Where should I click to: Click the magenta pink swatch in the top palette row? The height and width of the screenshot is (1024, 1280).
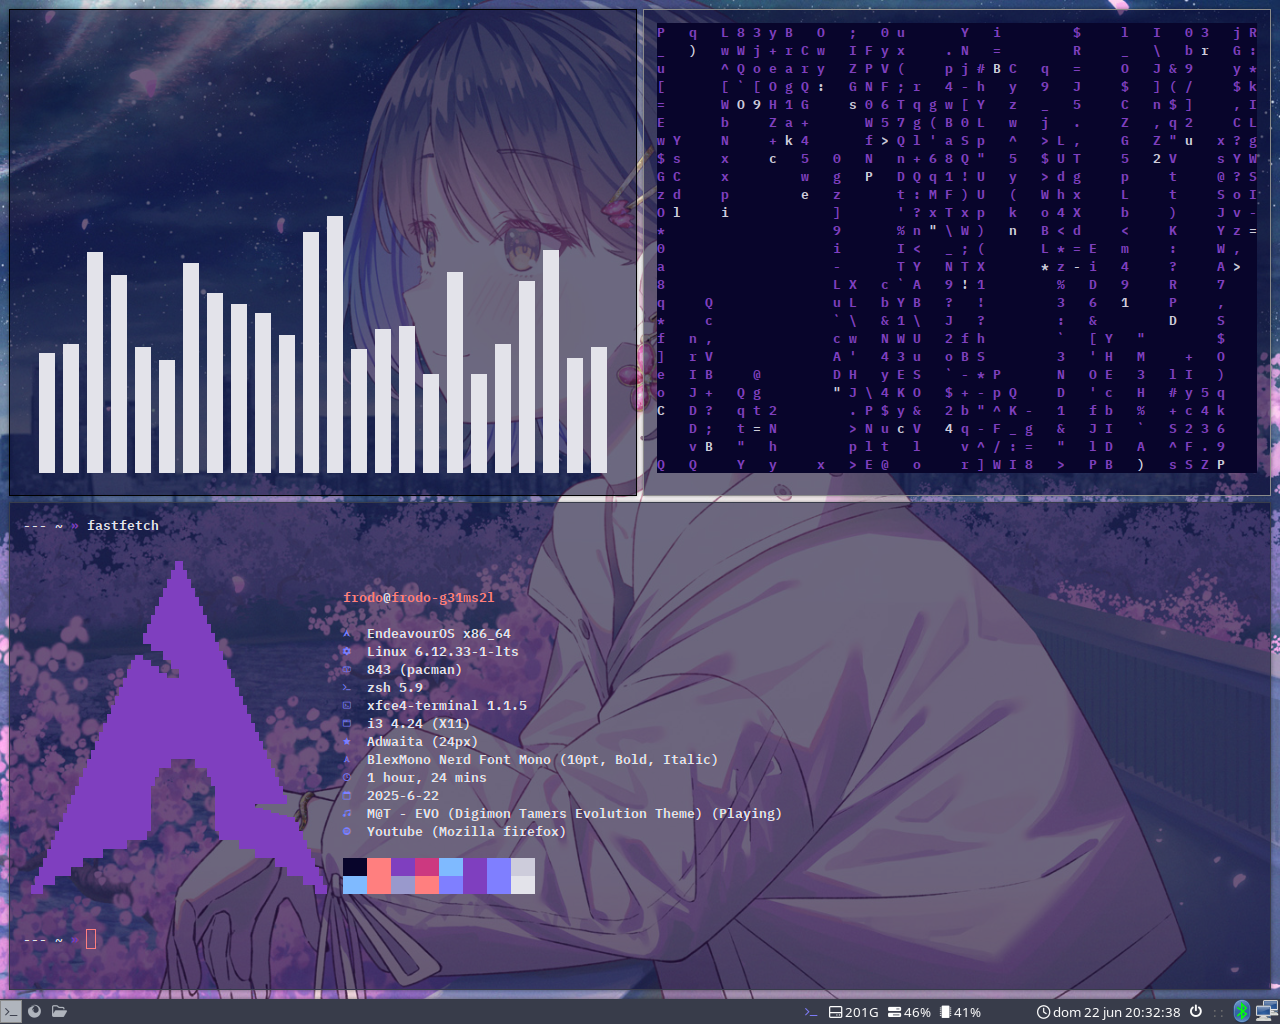(427, 867)
